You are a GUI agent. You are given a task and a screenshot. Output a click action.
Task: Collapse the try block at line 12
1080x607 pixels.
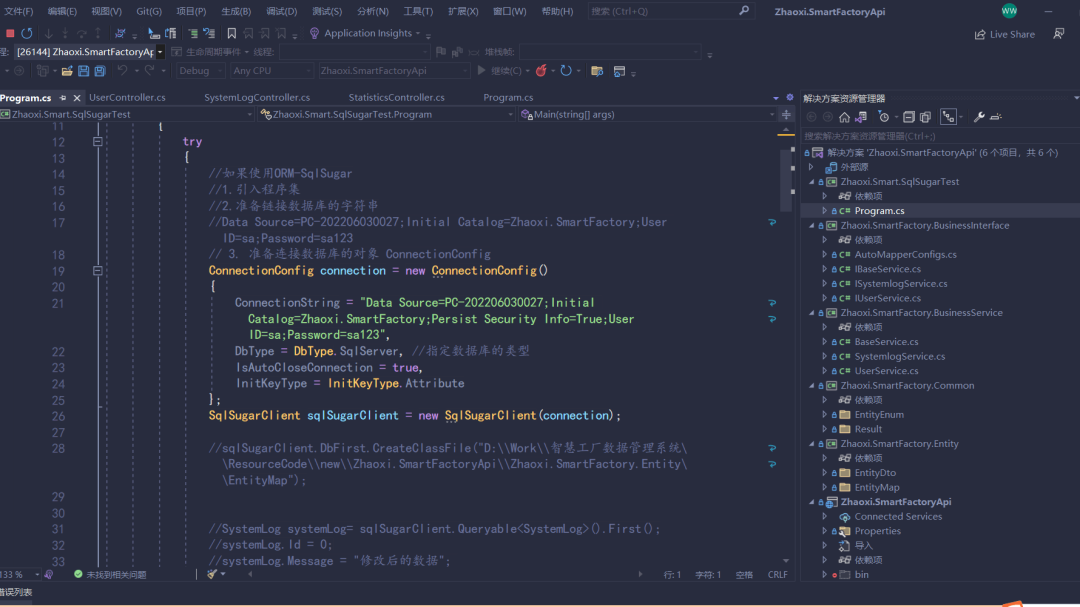pyautogui.click(x=98, y=142)
